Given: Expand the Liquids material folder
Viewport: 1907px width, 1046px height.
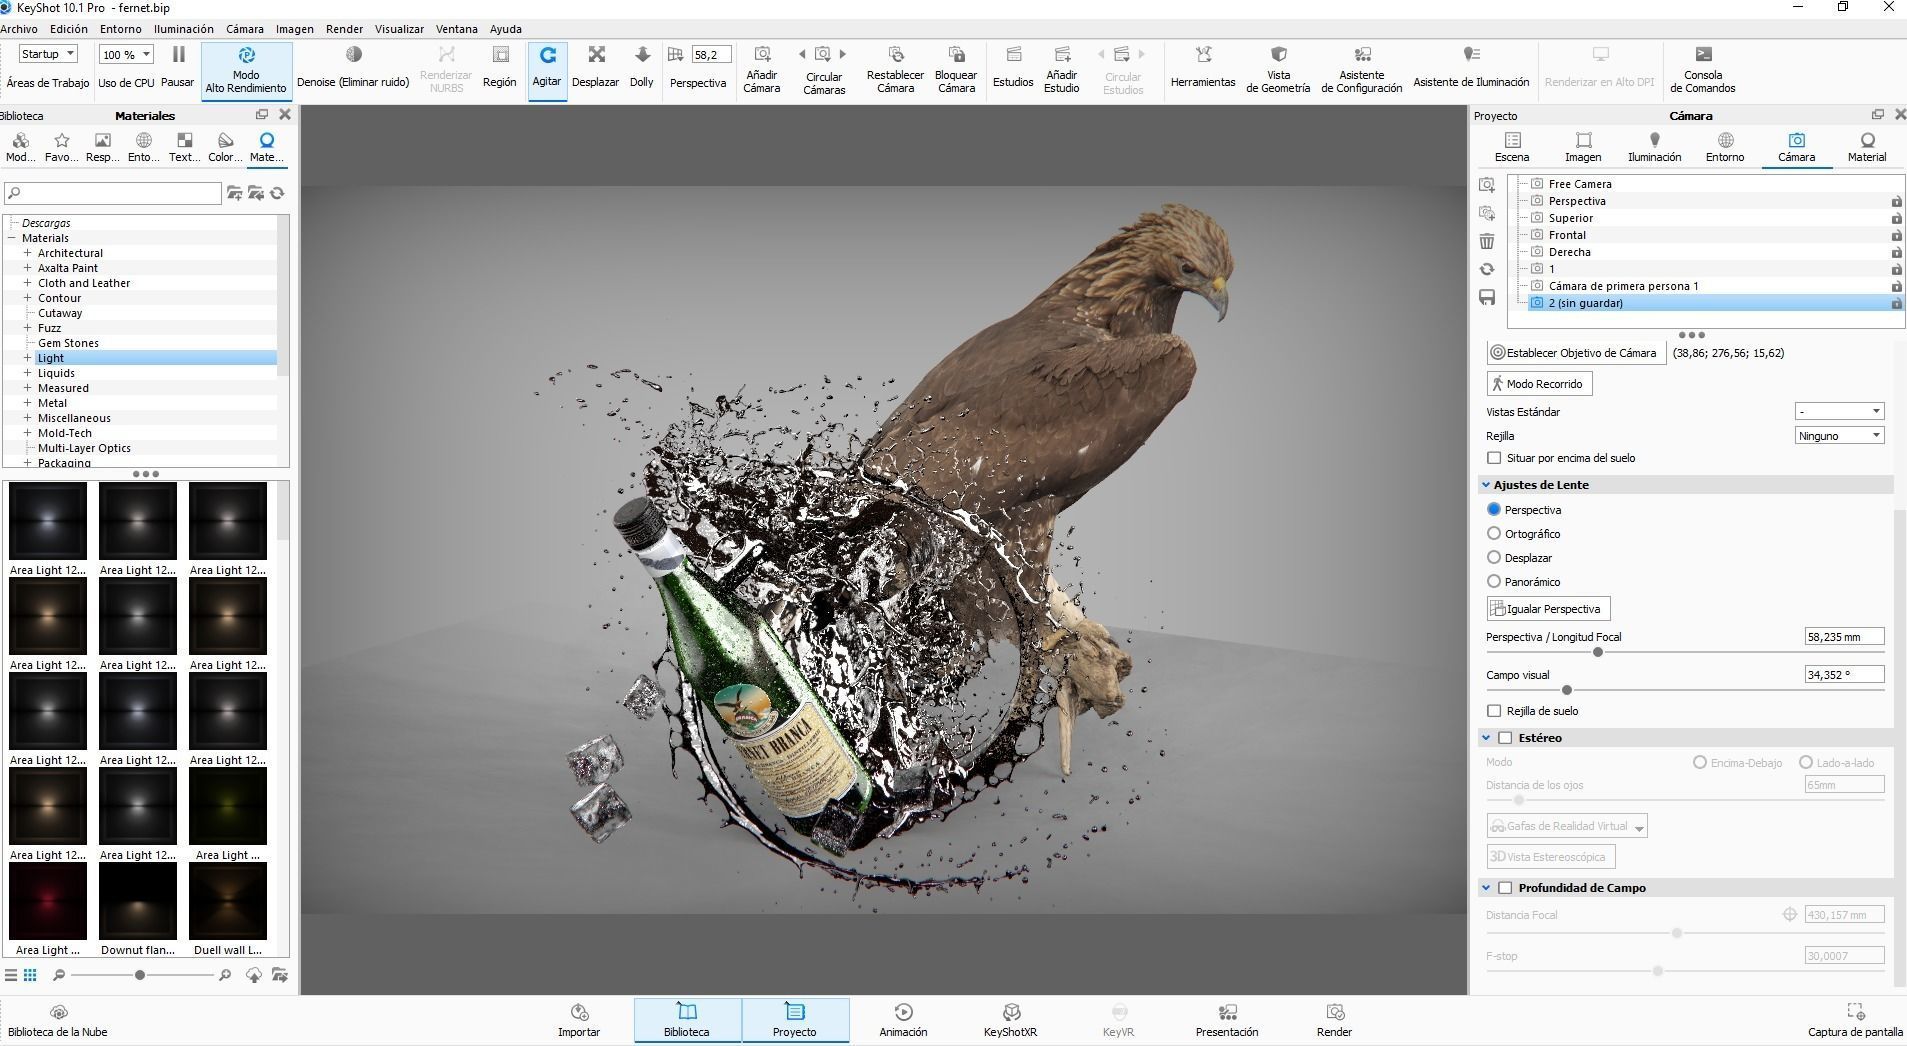Looking at the screenshot, I should [x=28, y=373].
